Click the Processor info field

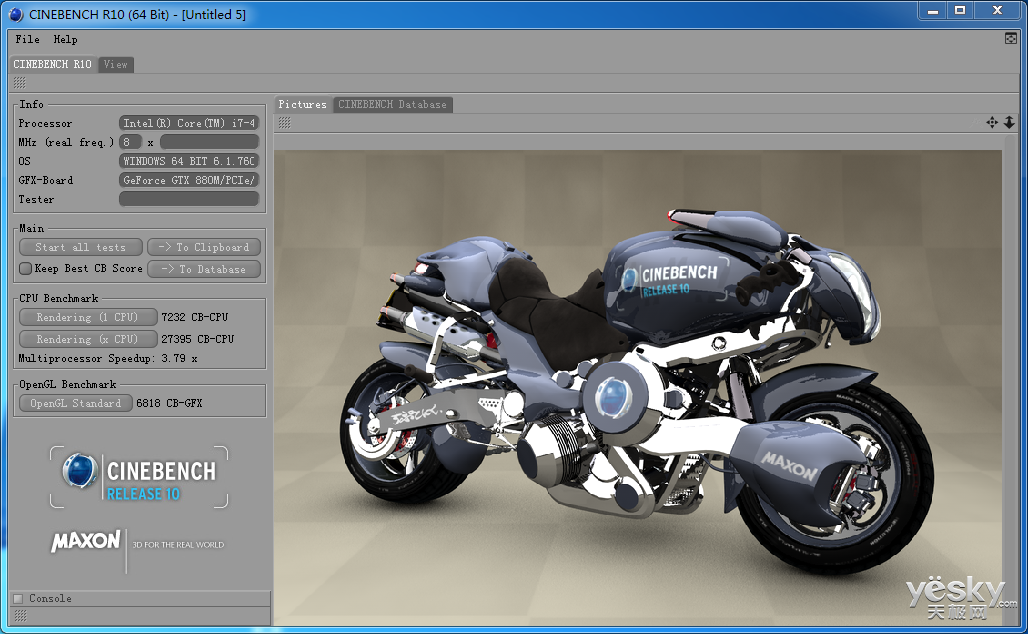[189, 123]
